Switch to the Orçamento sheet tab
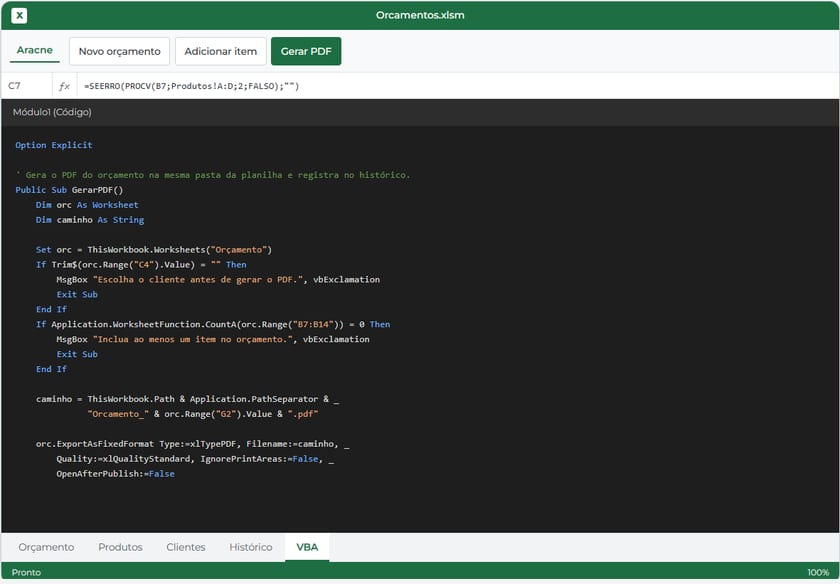Image resolution: width=840 pixels, height=584 pixels. click(x=46, y=547)
